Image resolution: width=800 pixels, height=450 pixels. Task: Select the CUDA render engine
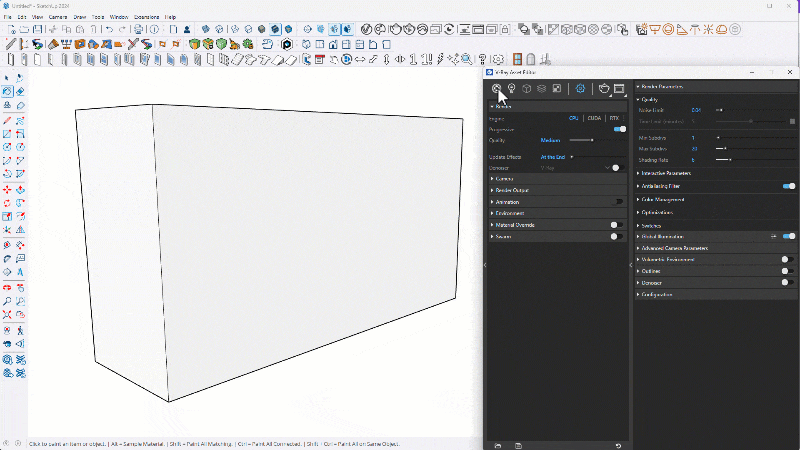click(x=594, y=118)
